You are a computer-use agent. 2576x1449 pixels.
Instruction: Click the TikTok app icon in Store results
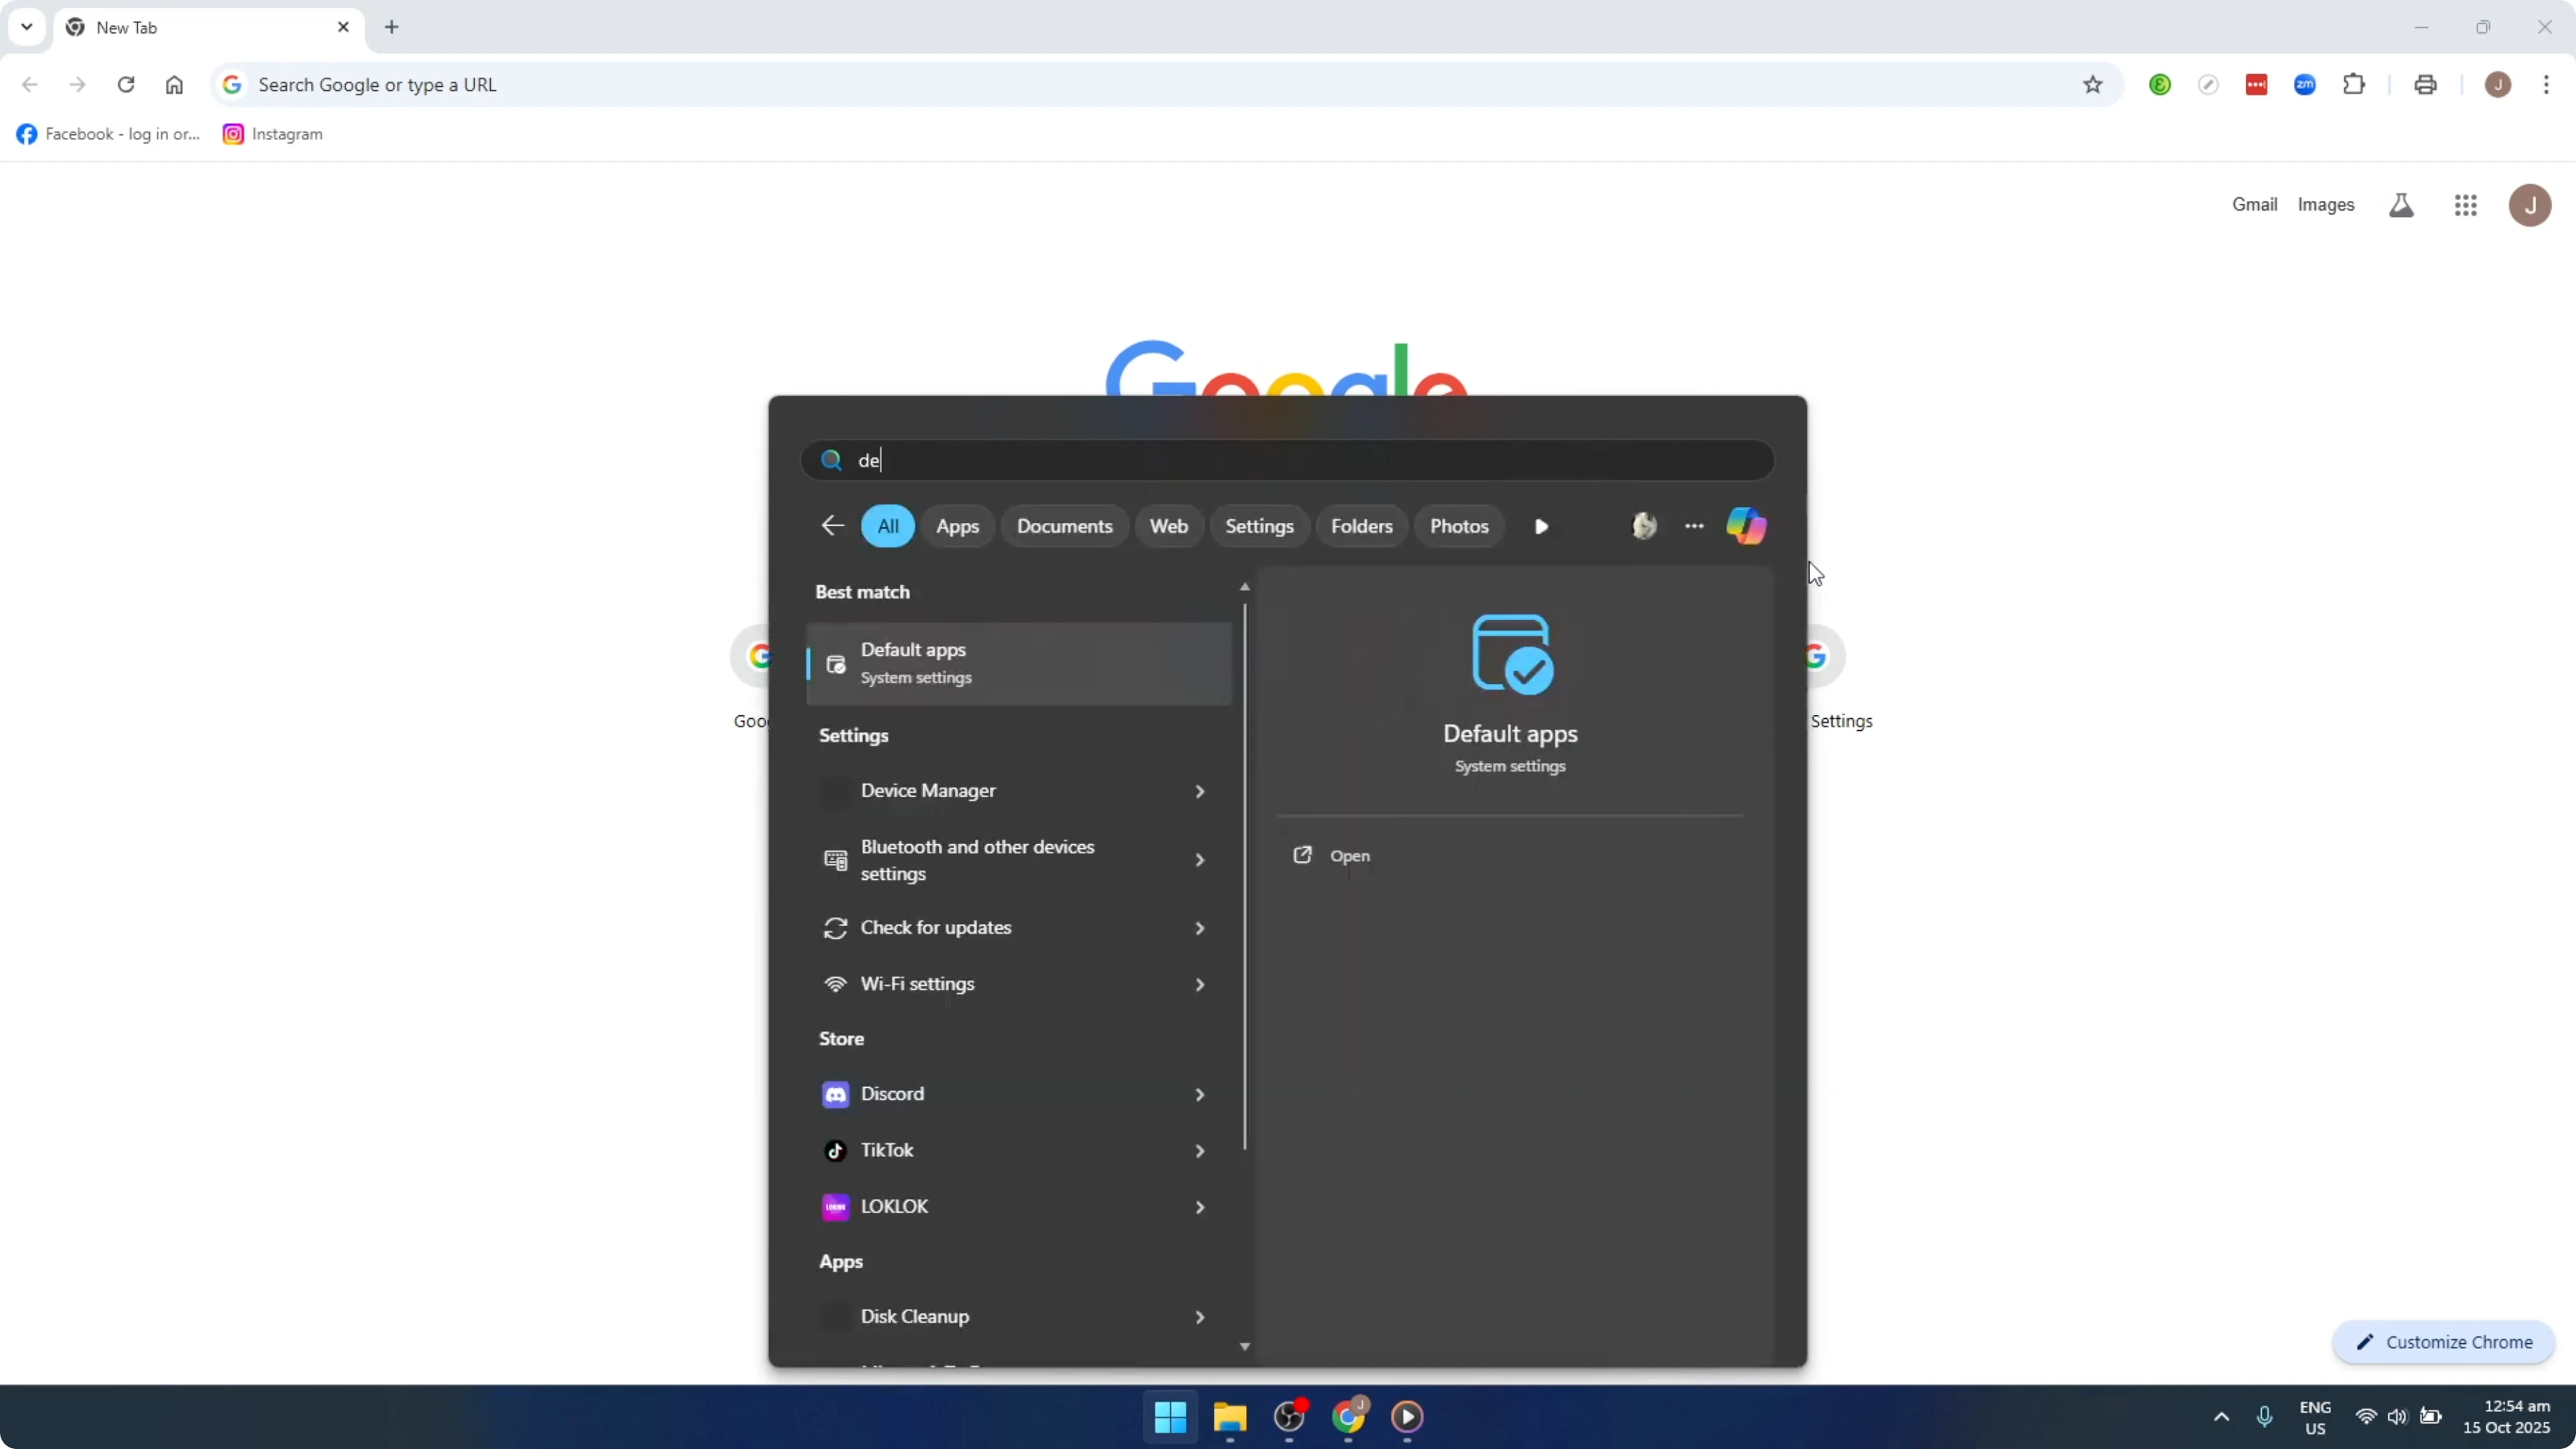(x=835, y=1150)
